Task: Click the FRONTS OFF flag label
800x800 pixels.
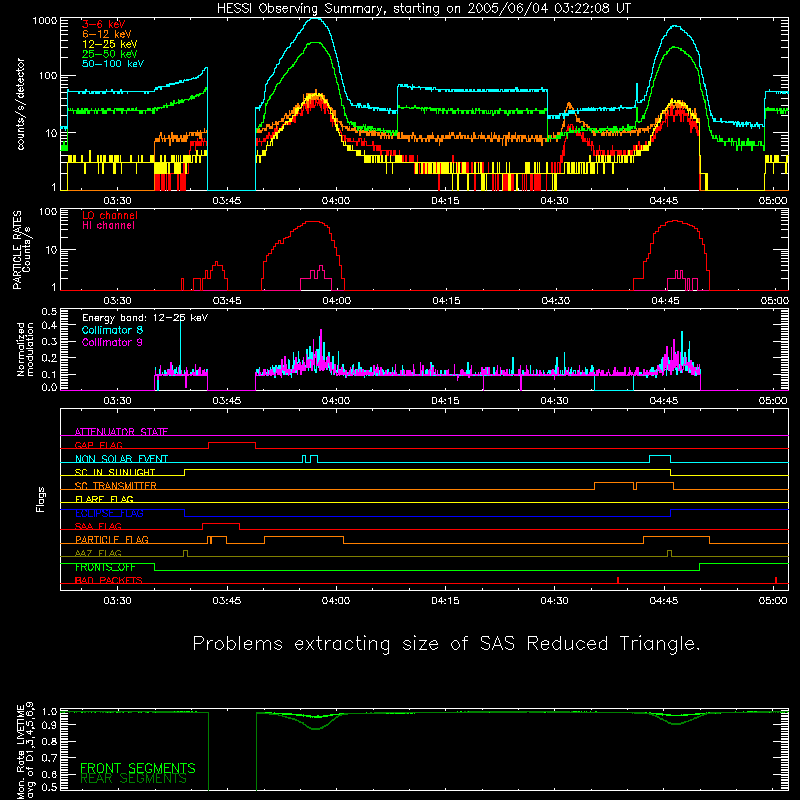Action: pos(105,567)
